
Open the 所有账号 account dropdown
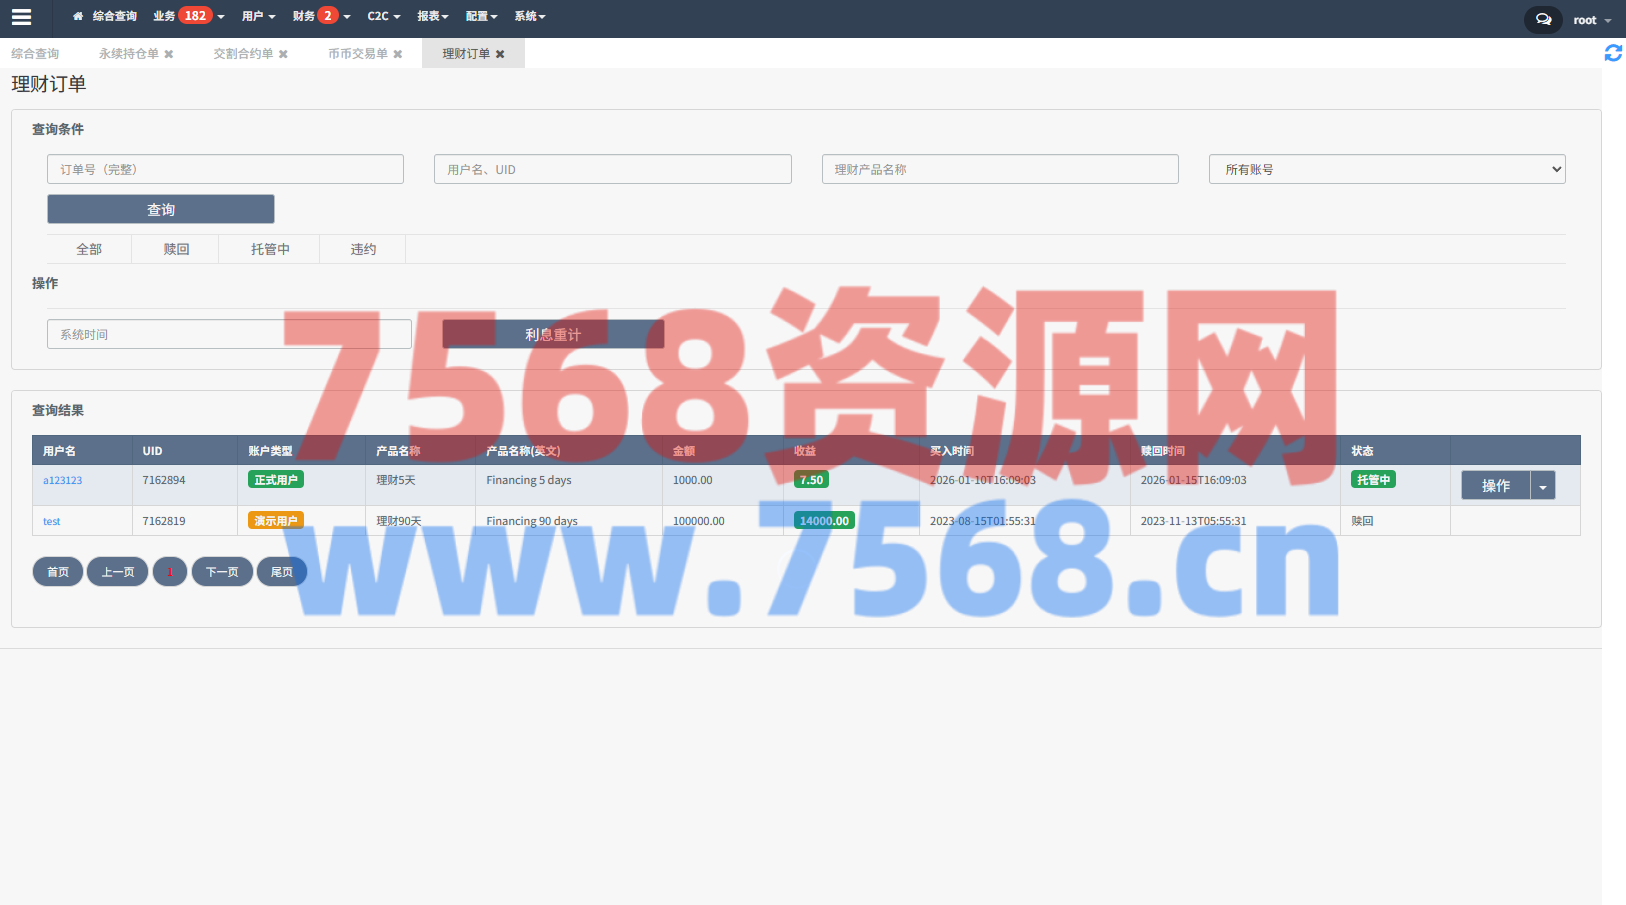pos(1386,169)
